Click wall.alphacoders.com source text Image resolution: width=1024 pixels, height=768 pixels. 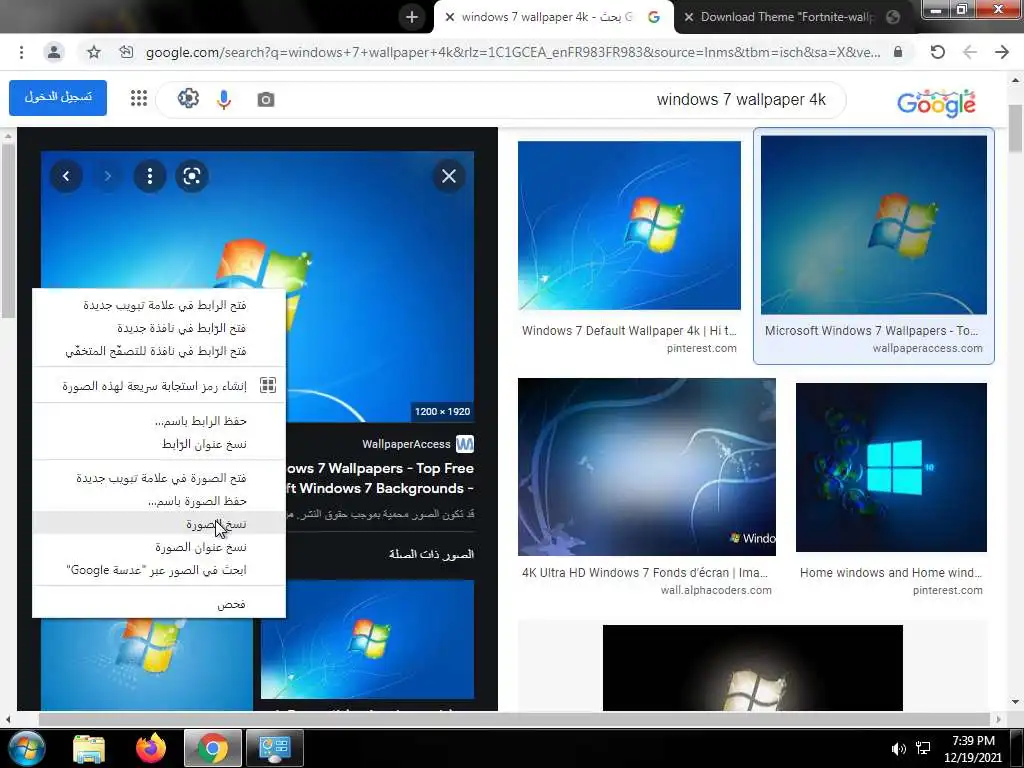[716, 590]
